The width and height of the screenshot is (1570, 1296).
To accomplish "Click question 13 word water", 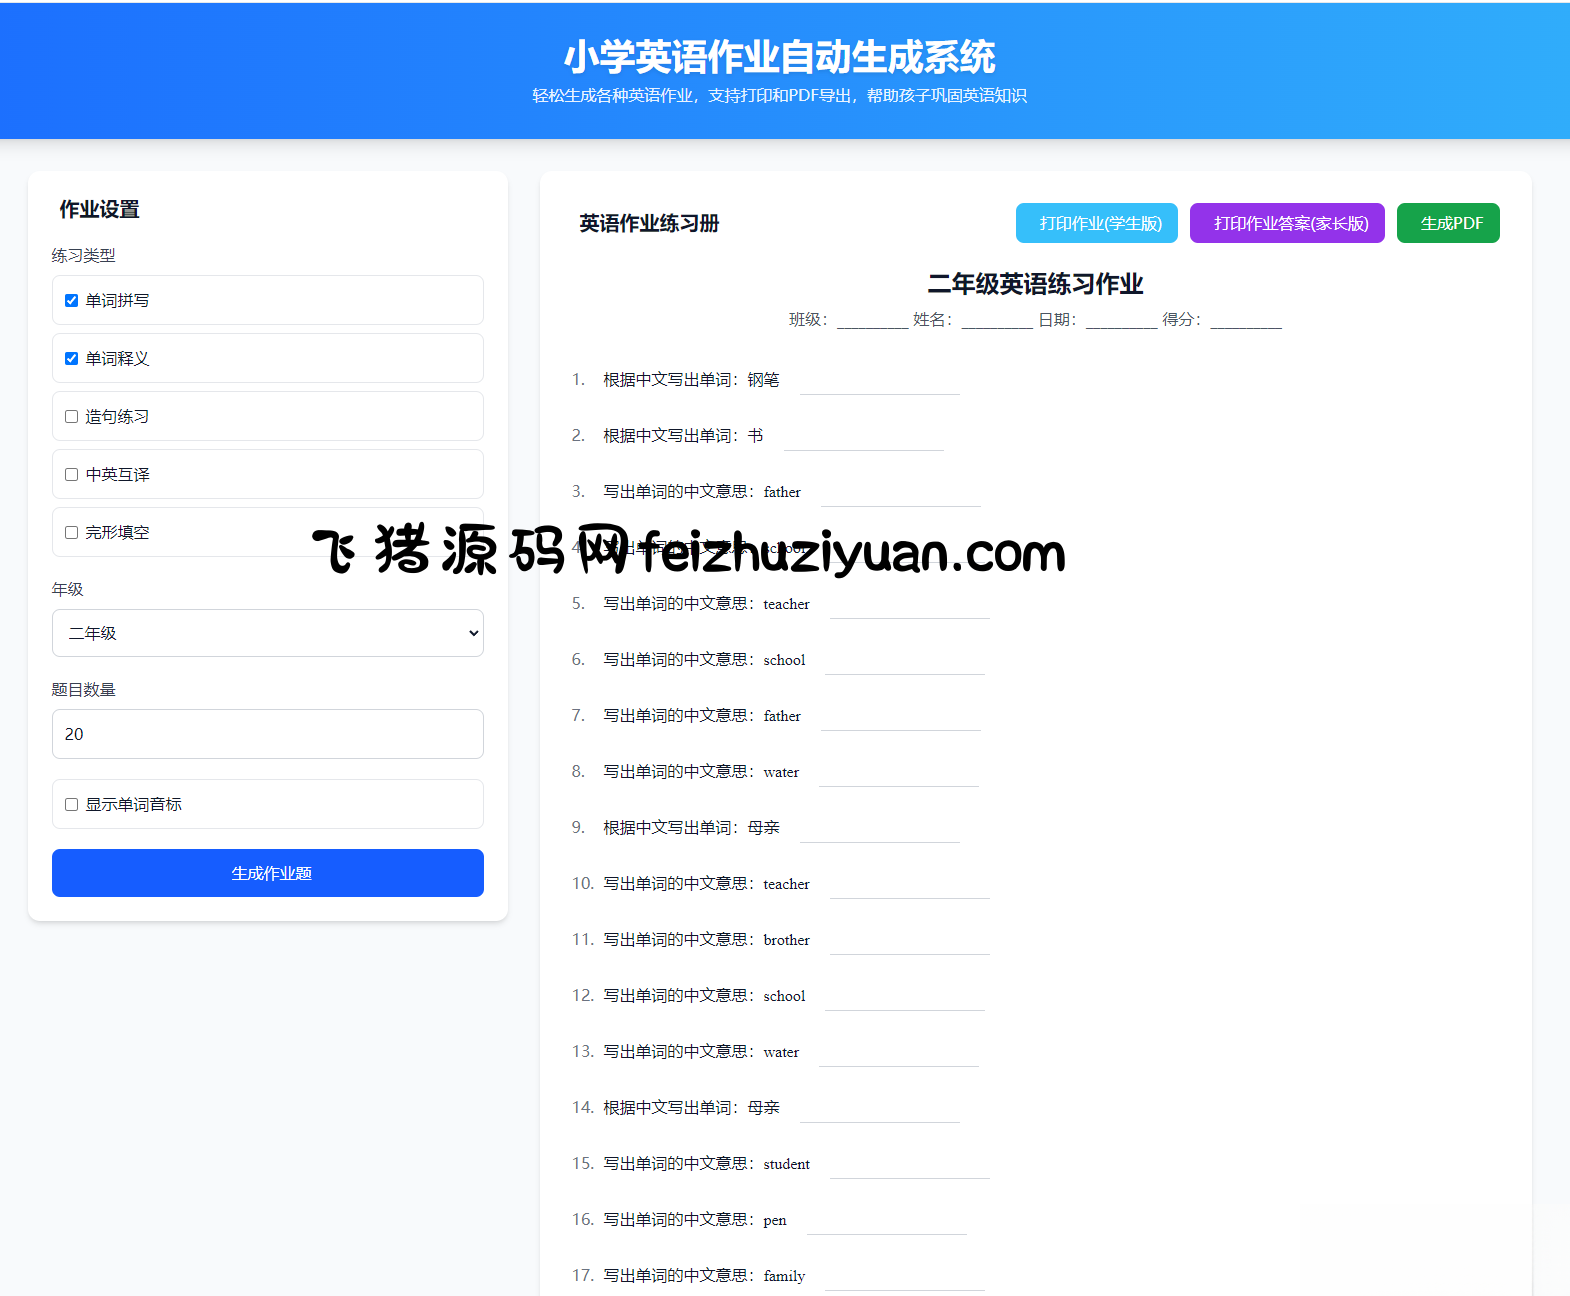I will (x=781, y=1052).
